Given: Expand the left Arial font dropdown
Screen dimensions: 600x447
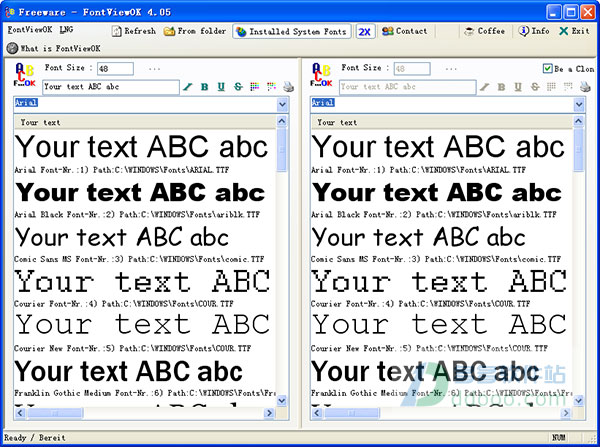Looking at the screenshot, I should (x=282, y=104).
